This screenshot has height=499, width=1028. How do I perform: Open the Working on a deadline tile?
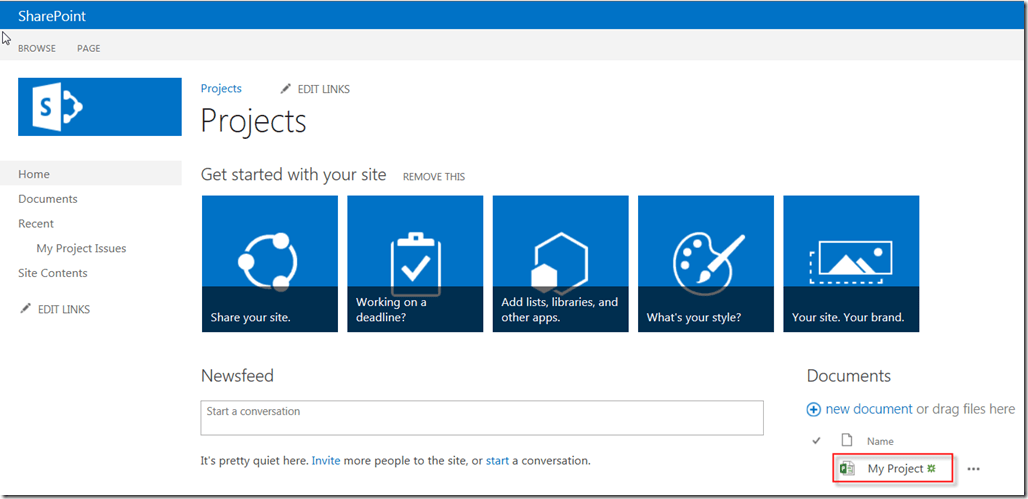[415, 264]
